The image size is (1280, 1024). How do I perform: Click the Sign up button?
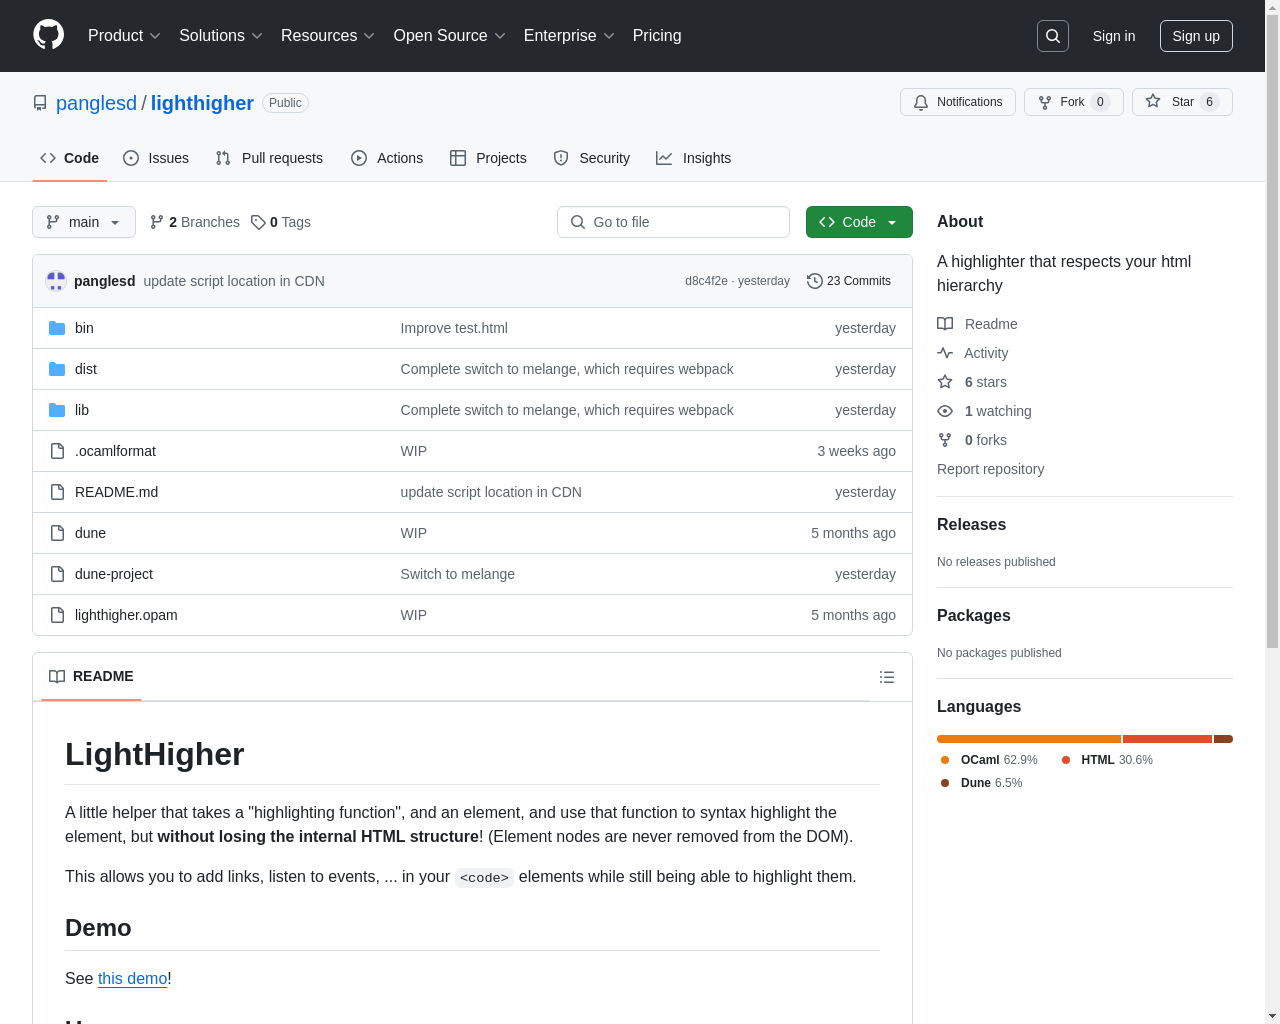coord(1196,36)
